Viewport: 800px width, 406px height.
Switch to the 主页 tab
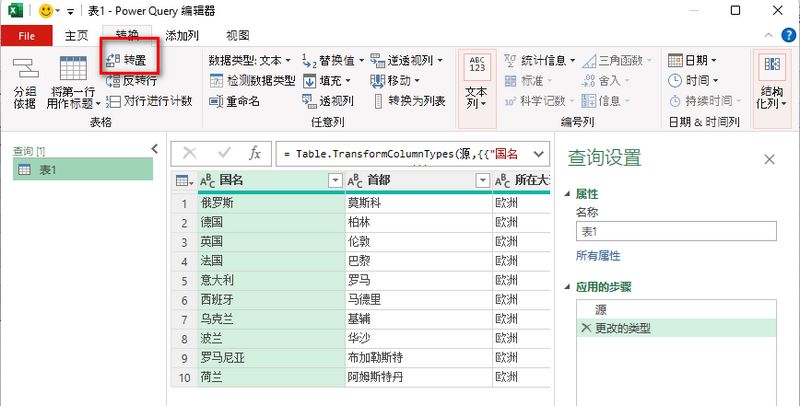click(77, 36)
